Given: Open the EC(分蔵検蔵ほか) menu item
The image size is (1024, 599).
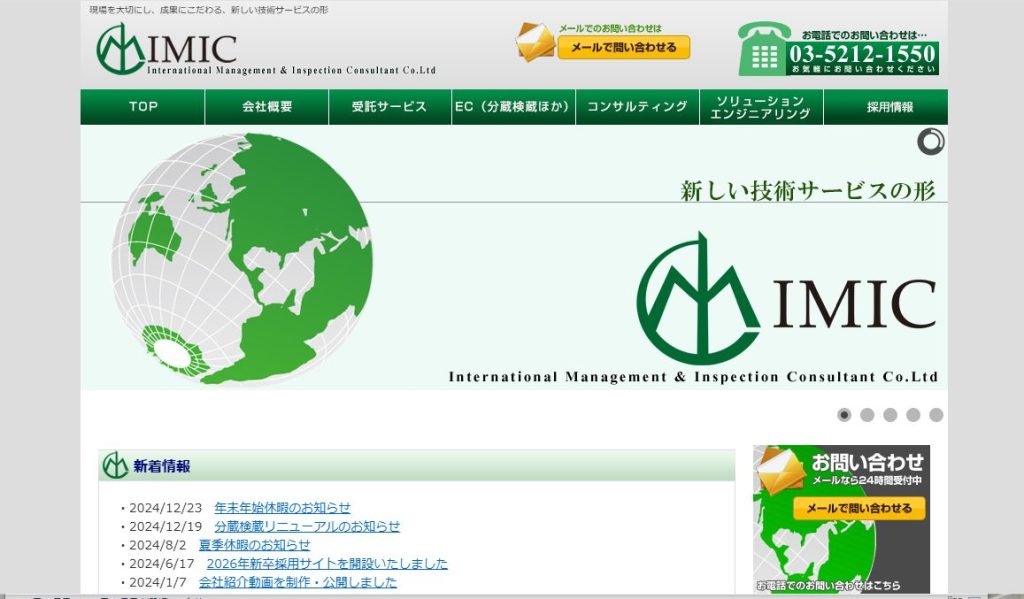Looking at the screenshot, I should [x=513, y=106].
